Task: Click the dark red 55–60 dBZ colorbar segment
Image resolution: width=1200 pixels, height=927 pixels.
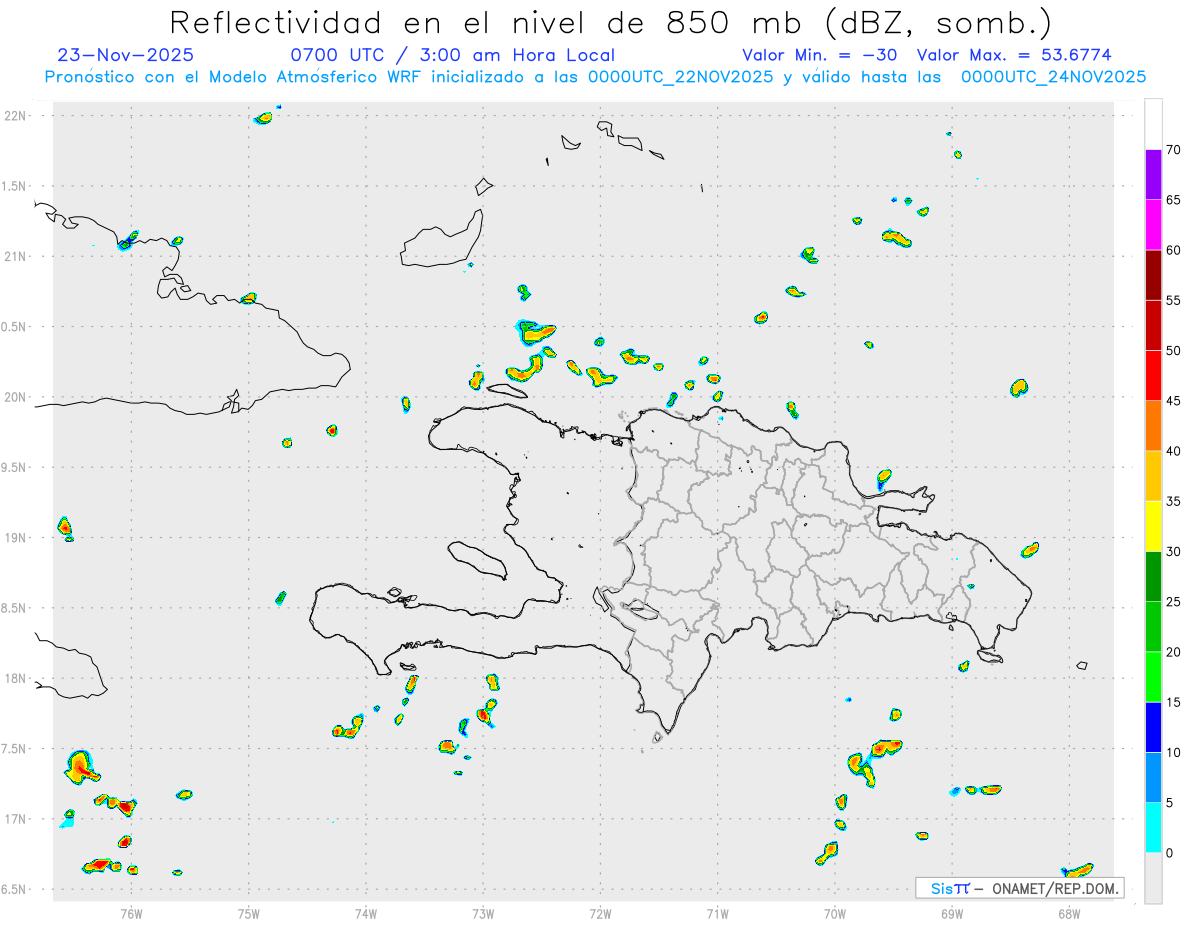Action: 1153,275
